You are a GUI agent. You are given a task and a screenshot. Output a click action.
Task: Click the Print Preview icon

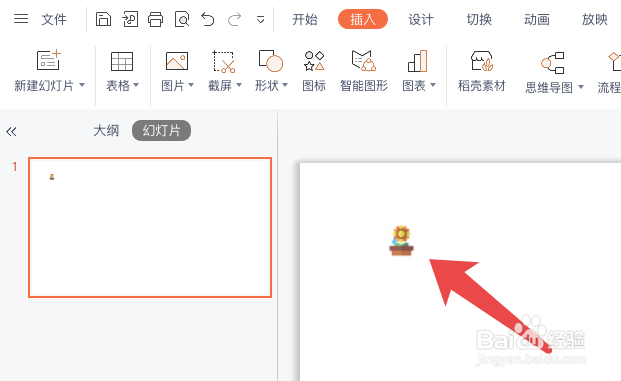coord(182,19)
